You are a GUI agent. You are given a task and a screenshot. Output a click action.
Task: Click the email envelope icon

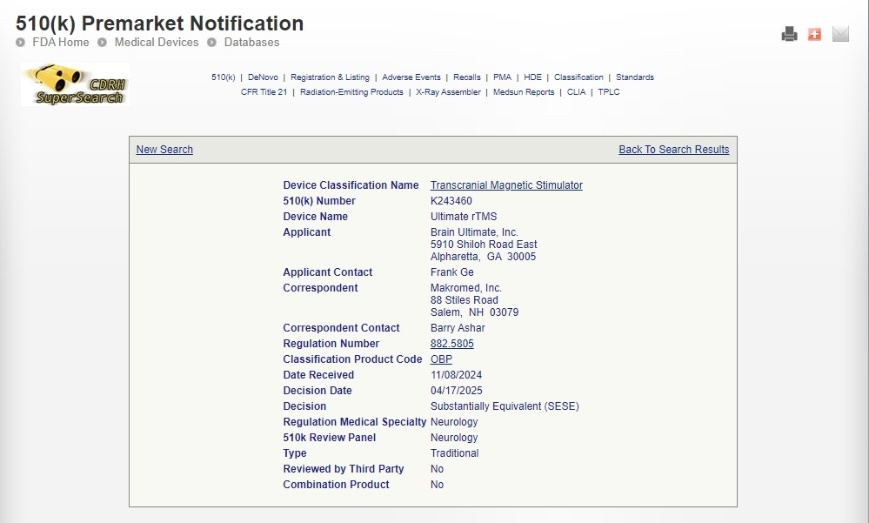pyautogui.click(x=840, y=34)
